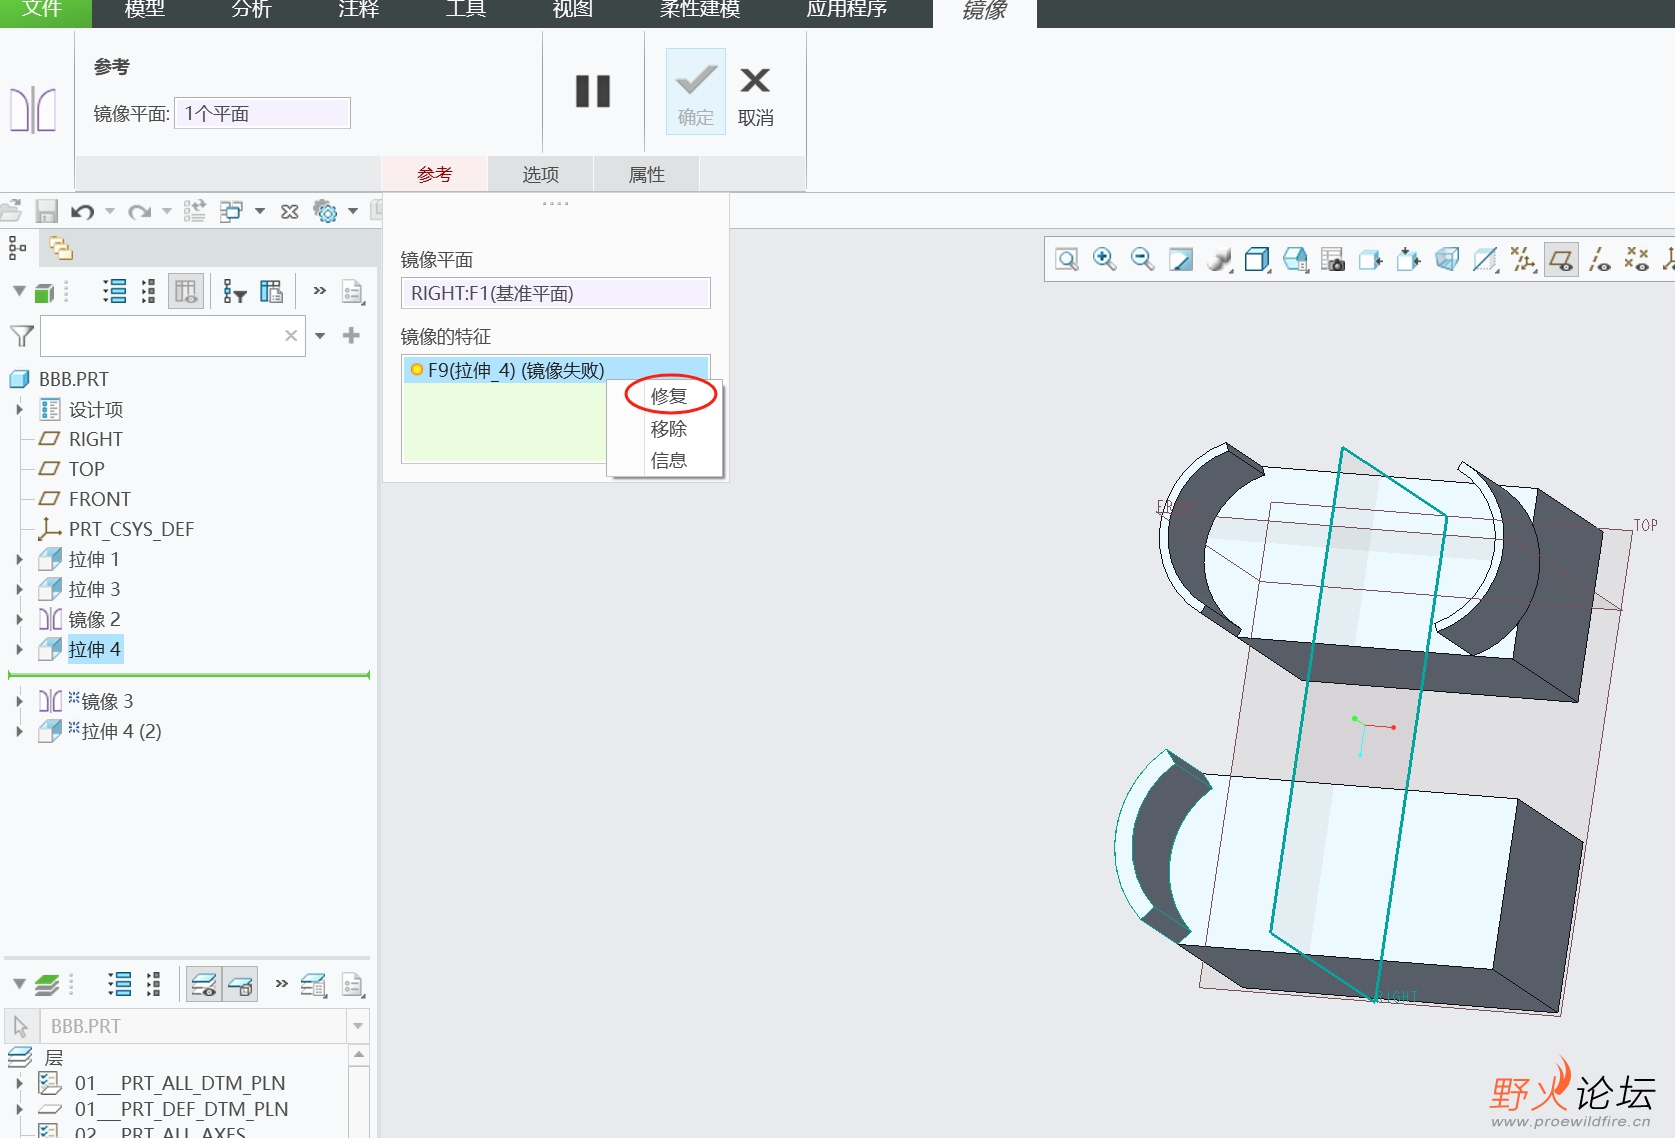Toggle datum axis display icon

coord(1599,260)
